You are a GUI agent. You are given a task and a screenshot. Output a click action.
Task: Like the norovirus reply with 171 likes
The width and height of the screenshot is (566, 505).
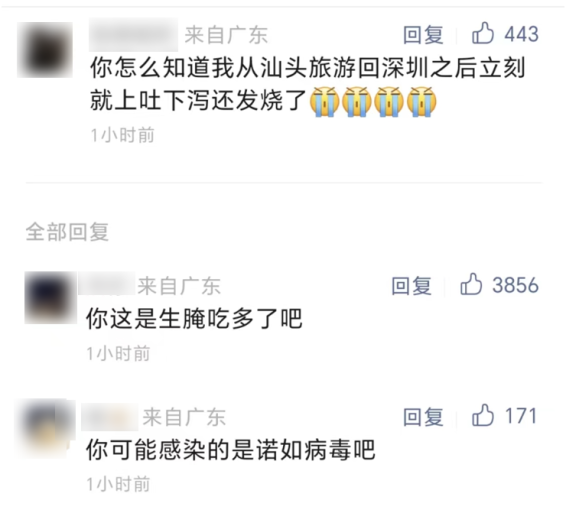483,415
